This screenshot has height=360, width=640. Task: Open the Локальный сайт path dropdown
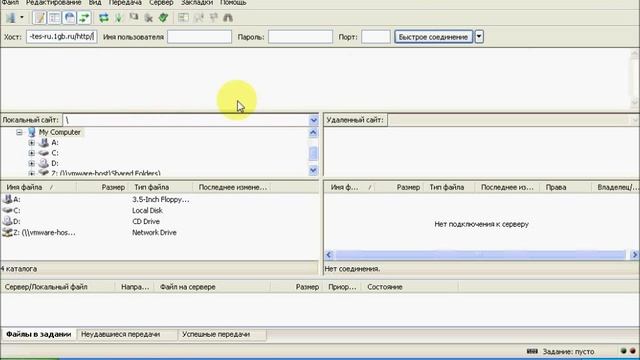tap(313, 120)
